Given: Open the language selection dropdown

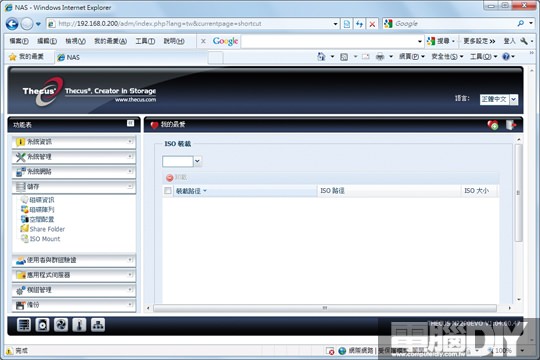Looking at the screenshot, I should click(x=513, y=99).
